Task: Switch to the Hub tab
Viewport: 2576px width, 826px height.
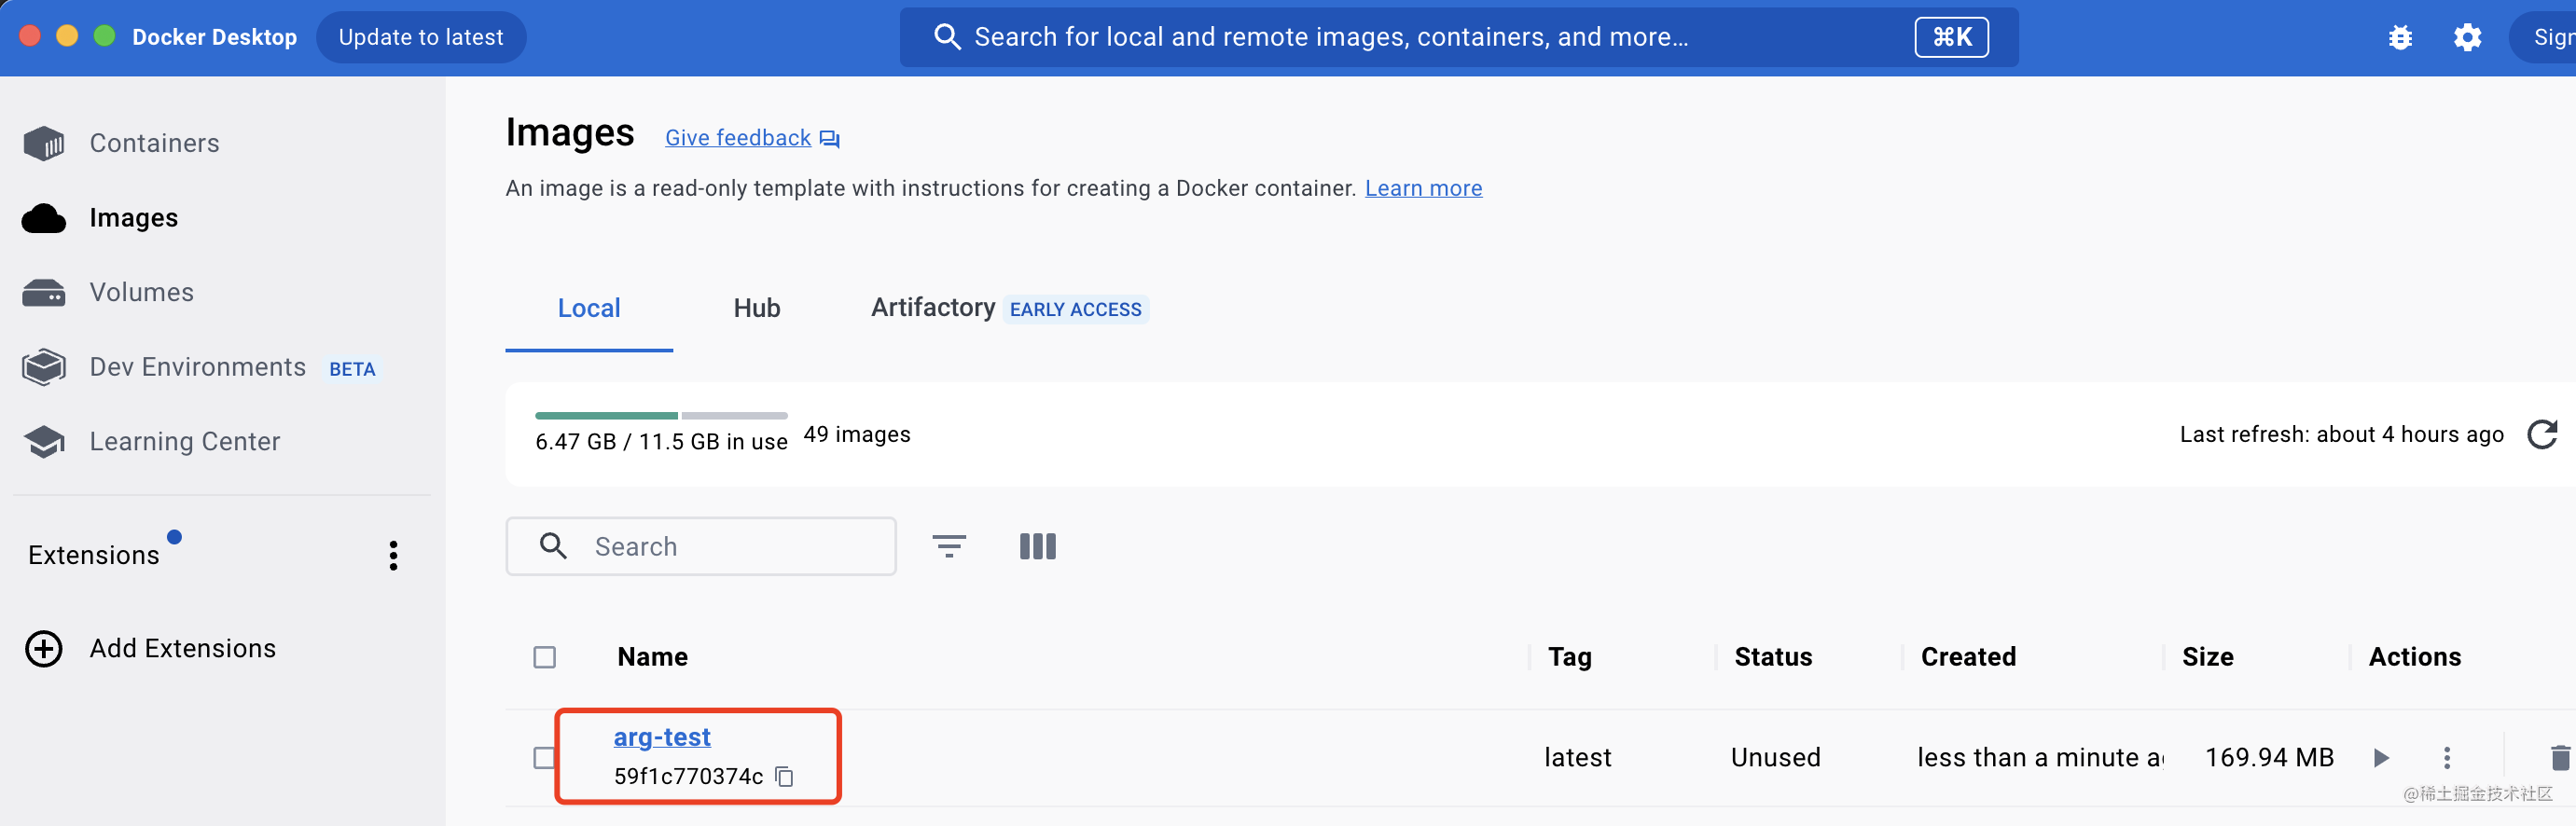Action: [x=756, y=308]
